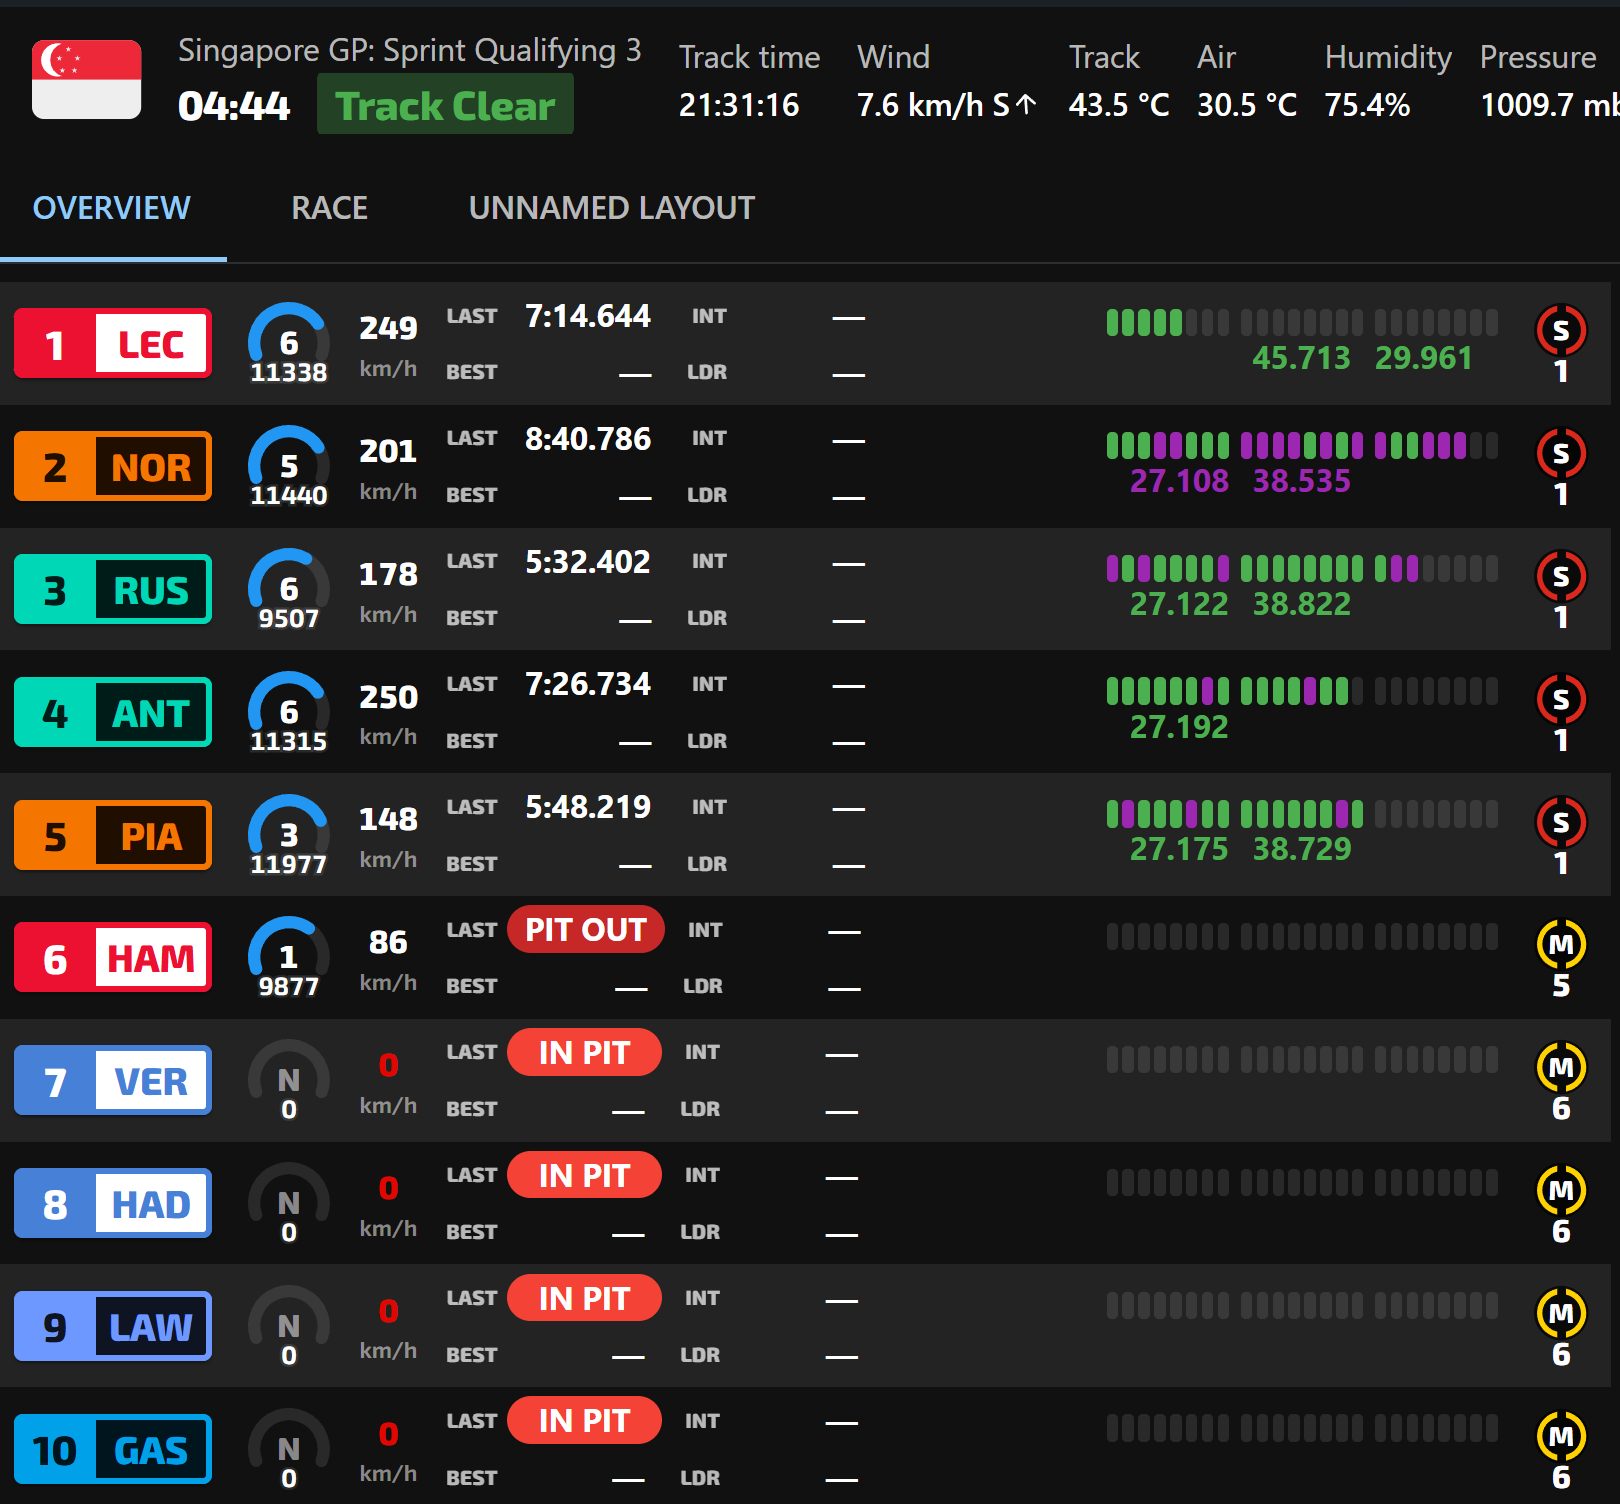Click LEC's gear and RPM gauge
1620x1504 pixels.
coord(289,343)
